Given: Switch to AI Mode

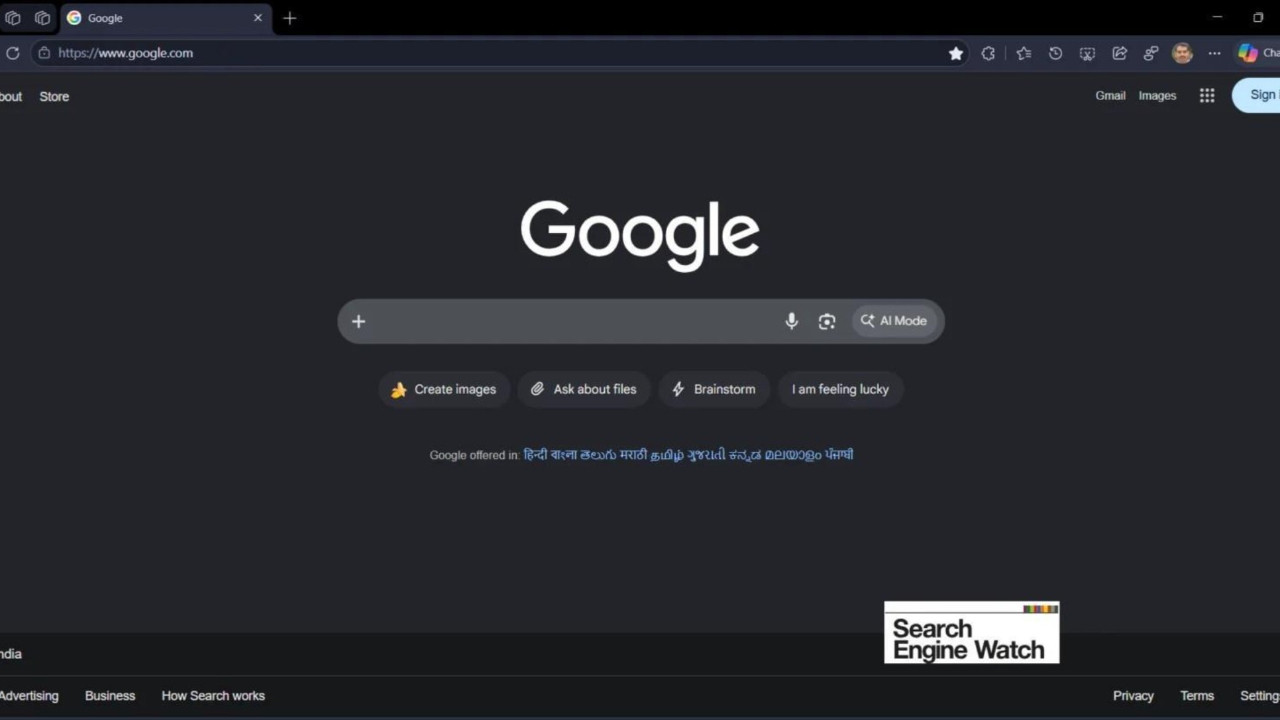Looking at the screenshot, I should (894, 321).
